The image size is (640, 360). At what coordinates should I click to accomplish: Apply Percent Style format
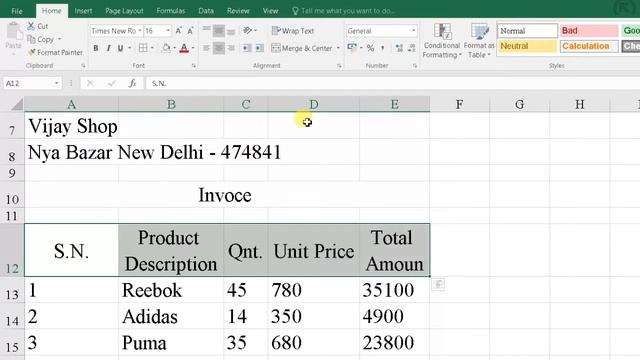(x=370, y=48)
